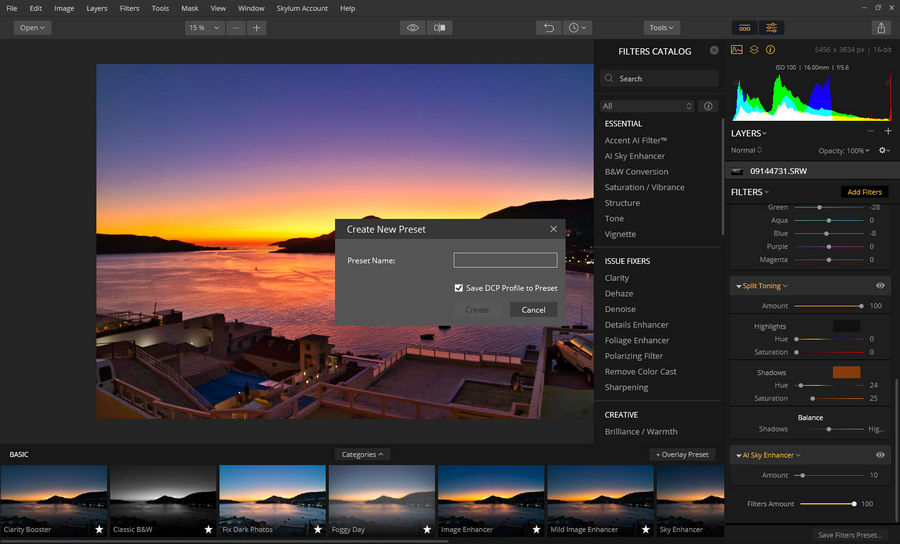The height and width of the screenshot is (544, 900).
Task: Open the All filter category dropdown
Action: (647, 106)
